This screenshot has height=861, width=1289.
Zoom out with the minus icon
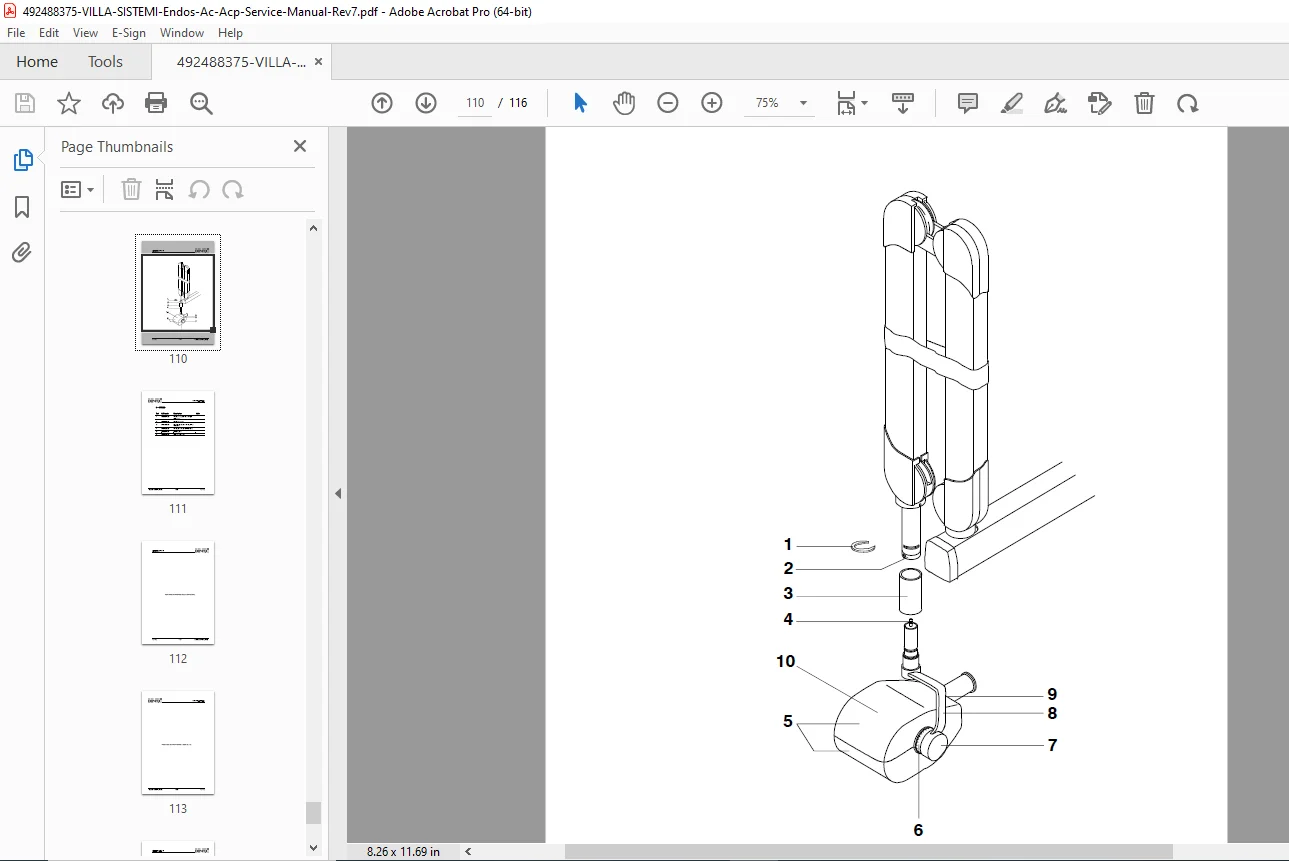(x=668, y=103)
